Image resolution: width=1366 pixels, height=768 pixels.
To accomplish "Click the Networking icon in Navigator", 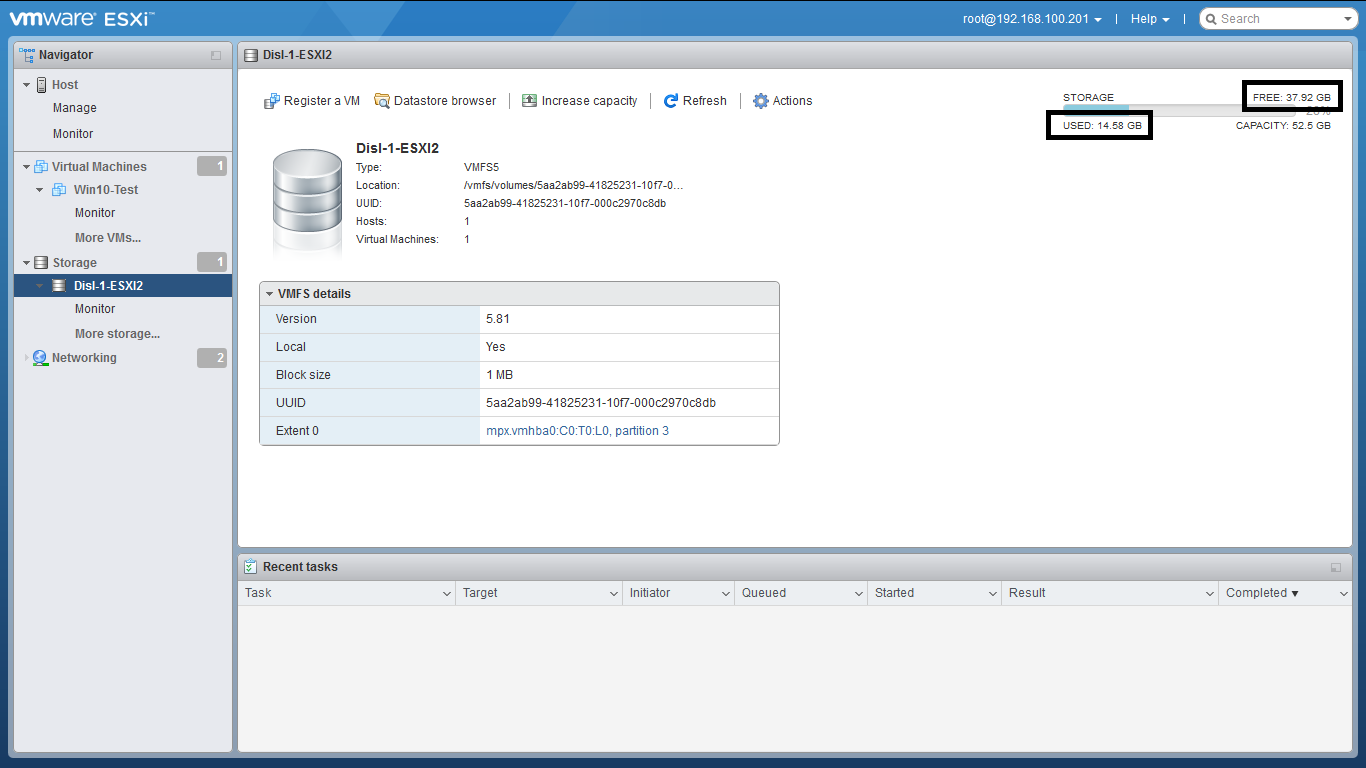I will click(x=40, y=358).
